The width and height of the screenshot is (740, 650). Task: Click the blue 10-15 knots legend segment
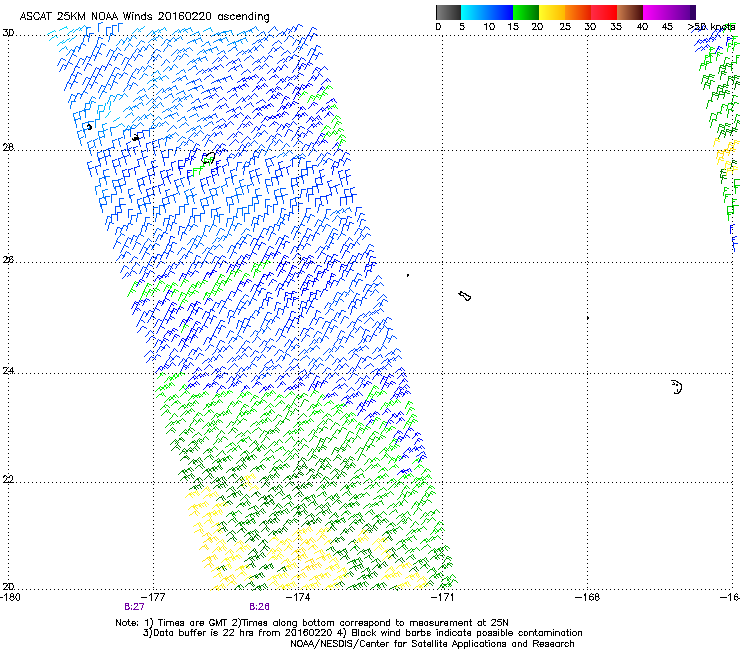(500, 12)
